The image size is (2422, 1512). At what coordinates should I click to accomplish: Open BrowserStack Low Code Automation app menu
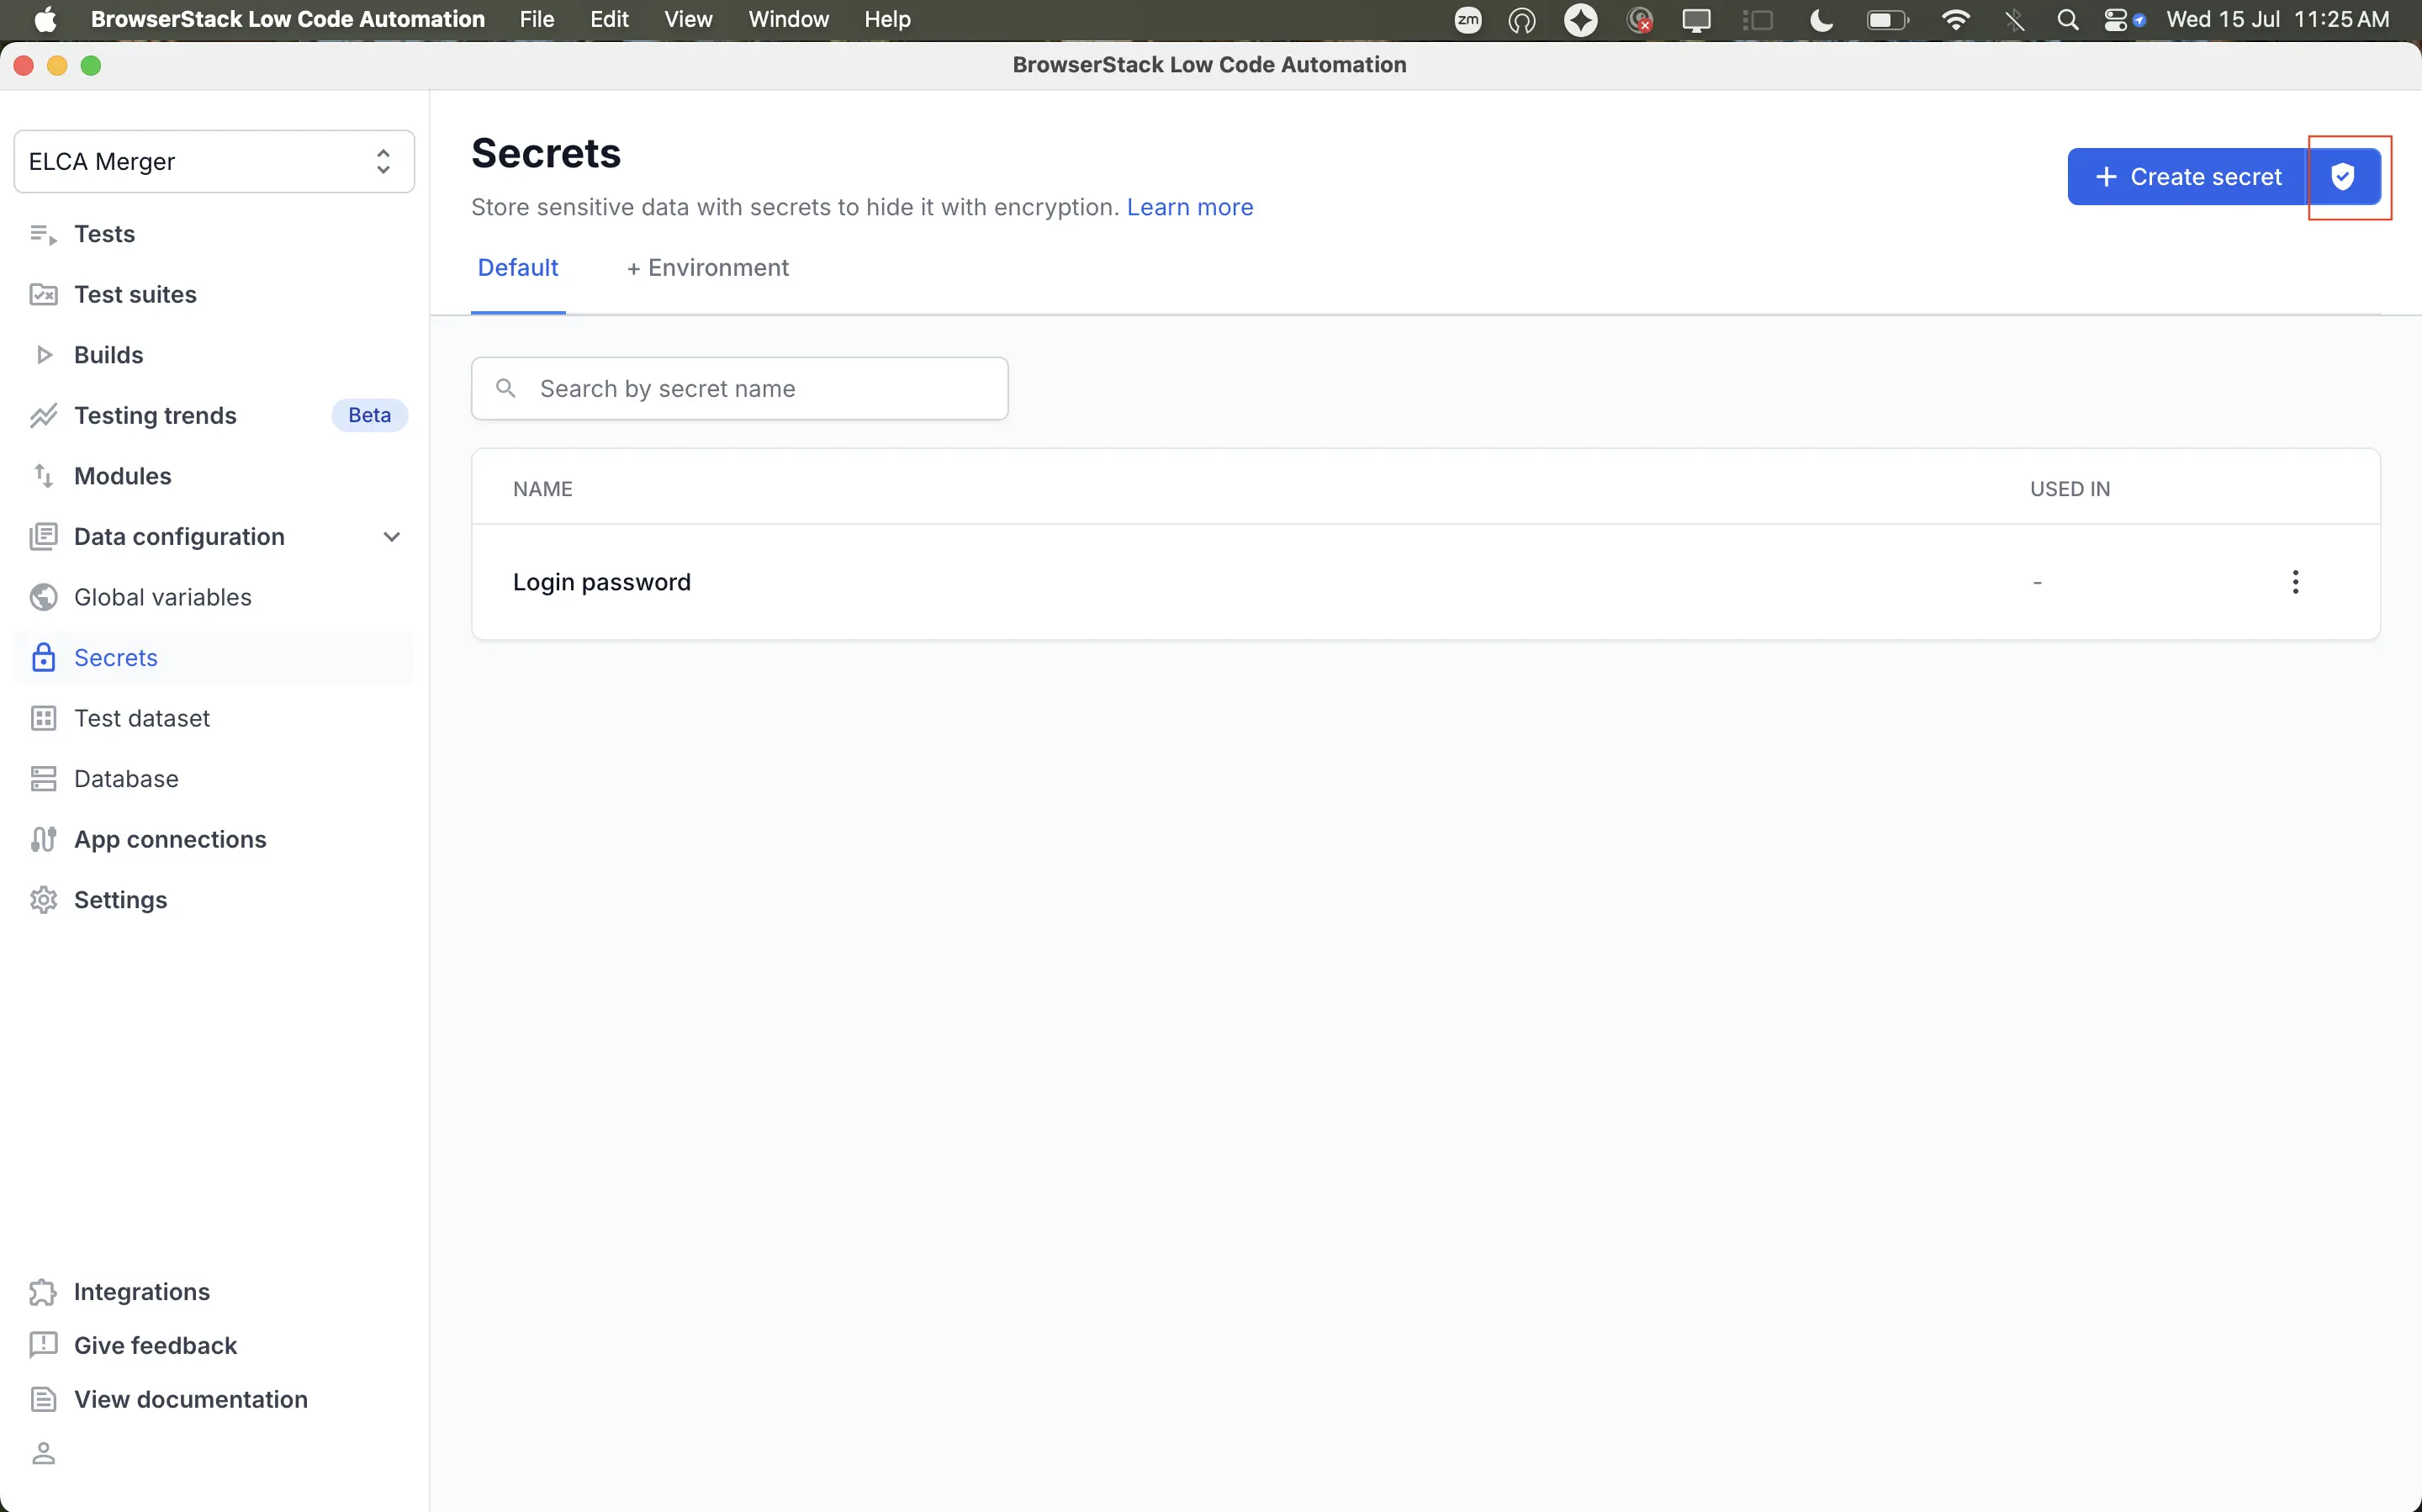288,20
